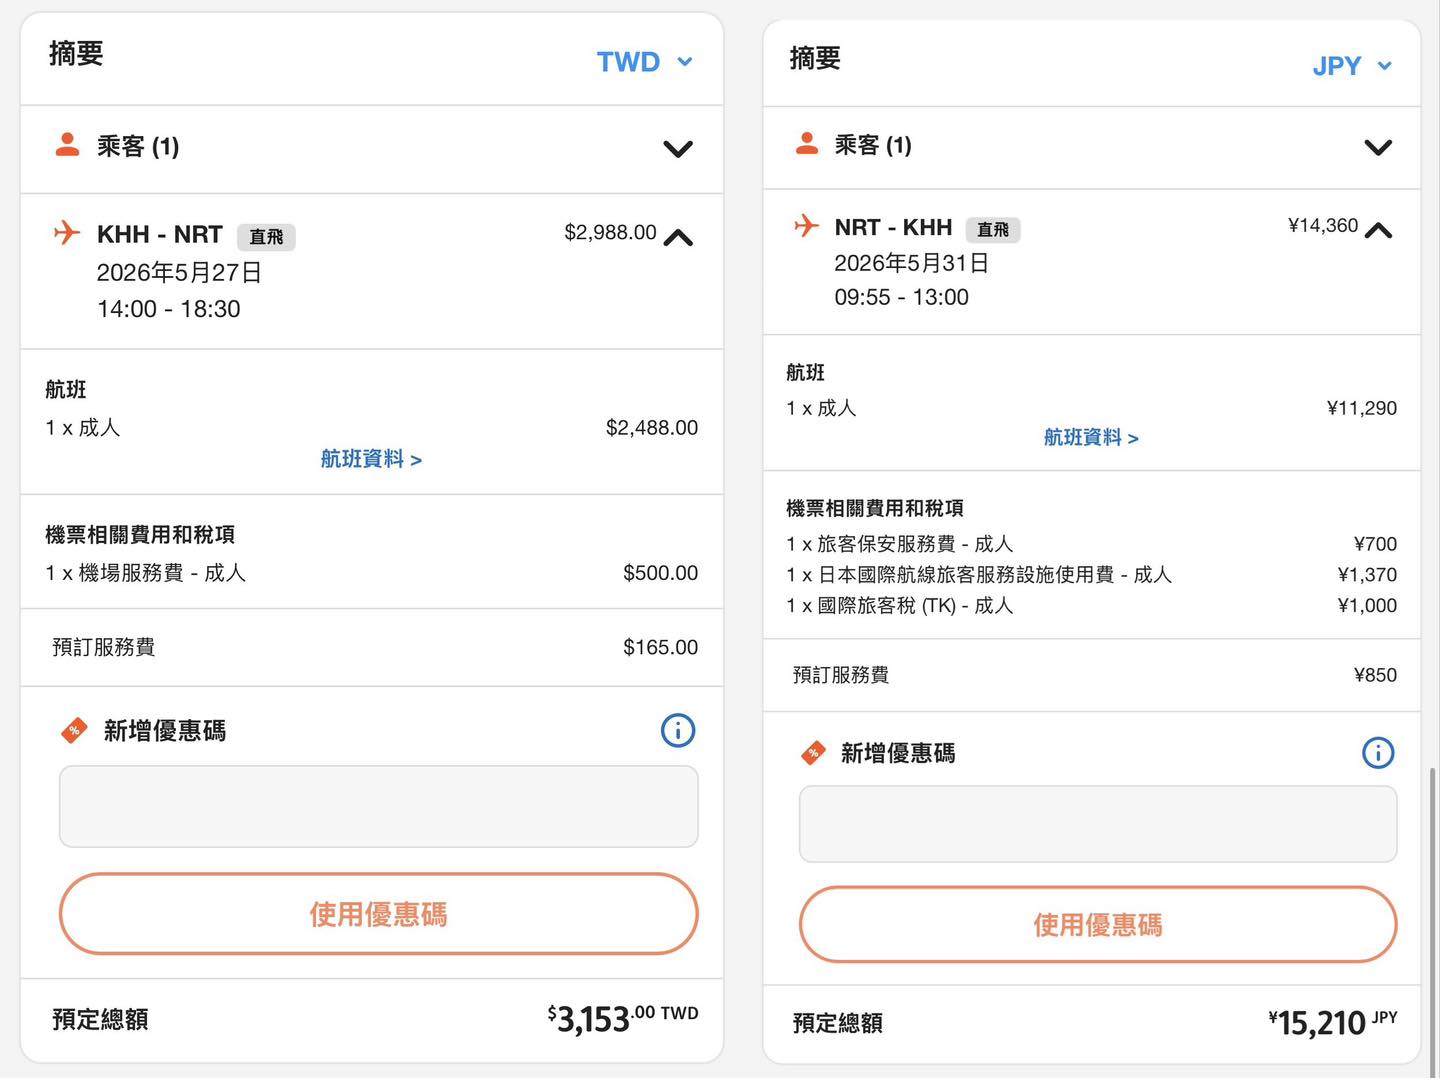Click promo code info icon in JPY panel

pos(1378,752)
